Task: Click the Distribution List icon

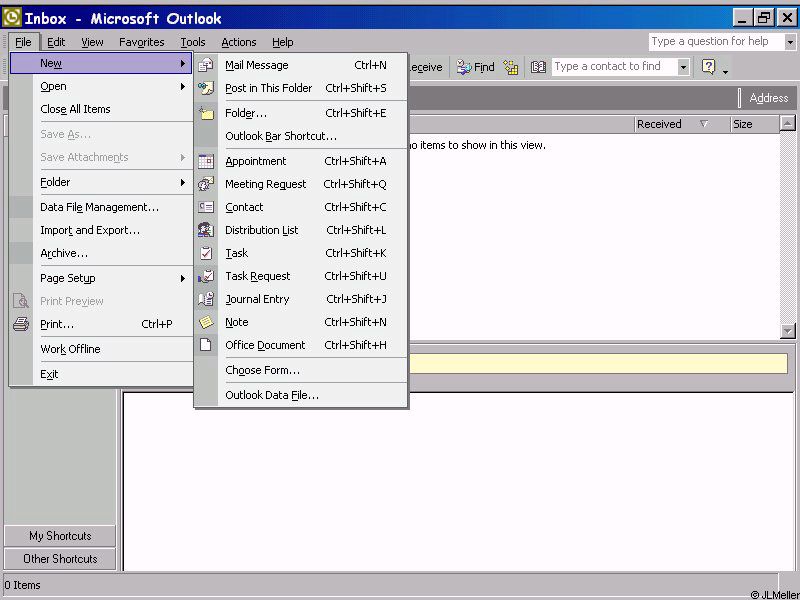Action: (206, 230)
